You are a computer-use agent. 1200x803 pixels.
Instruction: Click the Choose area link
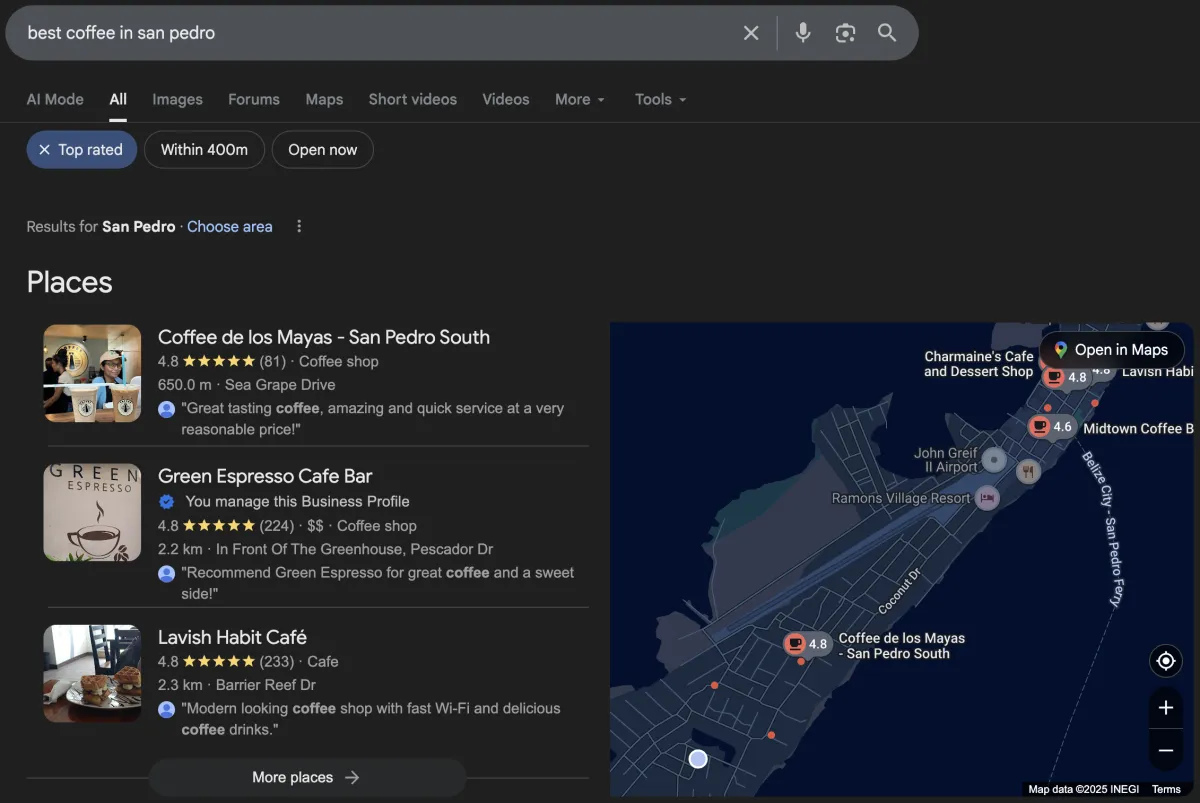tap(230, 226)
